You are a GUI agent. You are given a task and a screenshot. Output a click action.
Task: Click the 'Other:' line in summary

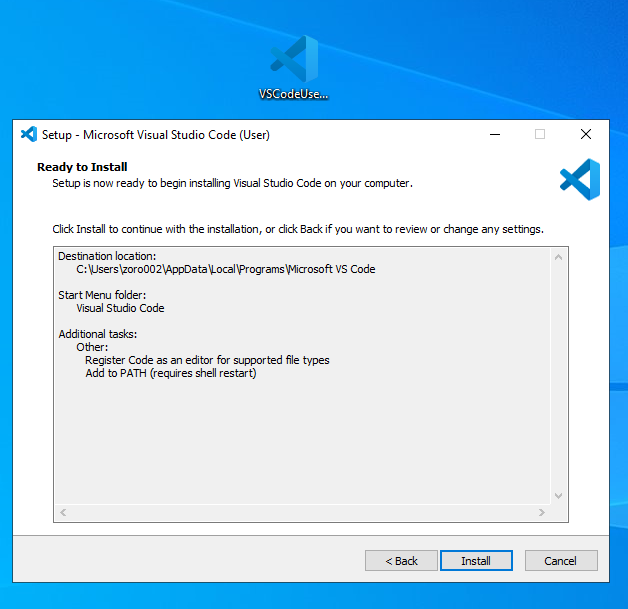click(92, 347)
